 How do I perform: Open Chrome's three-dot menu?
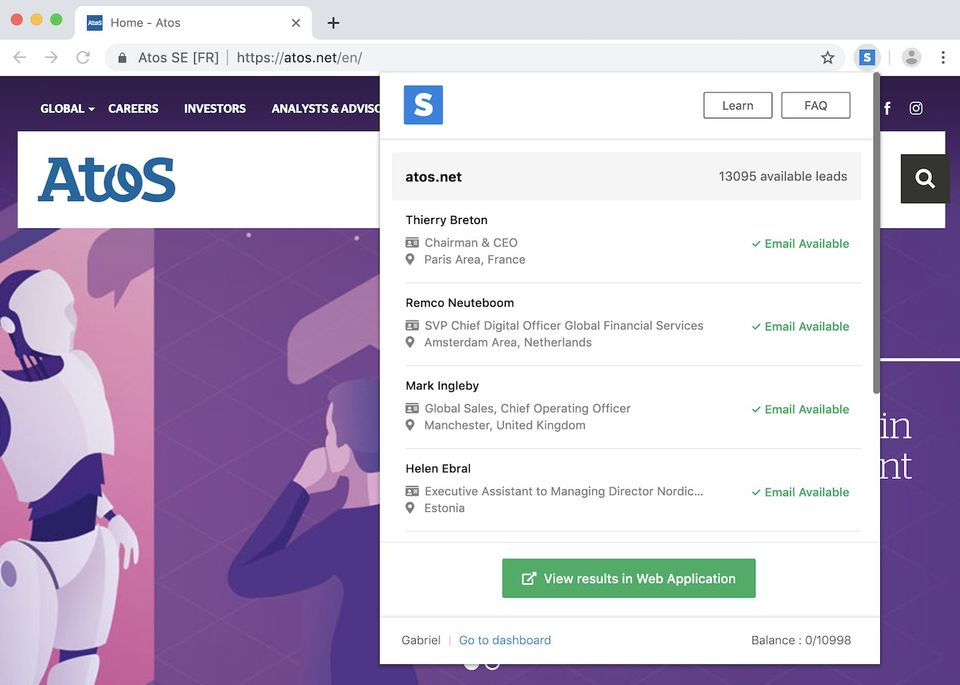943,58
